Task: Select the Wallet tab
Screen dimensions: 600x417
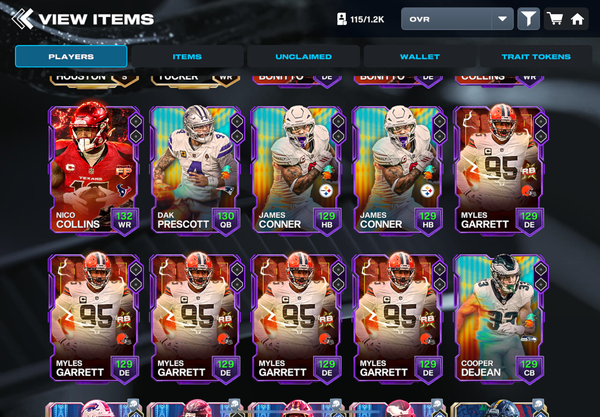Action: [420, 57]
